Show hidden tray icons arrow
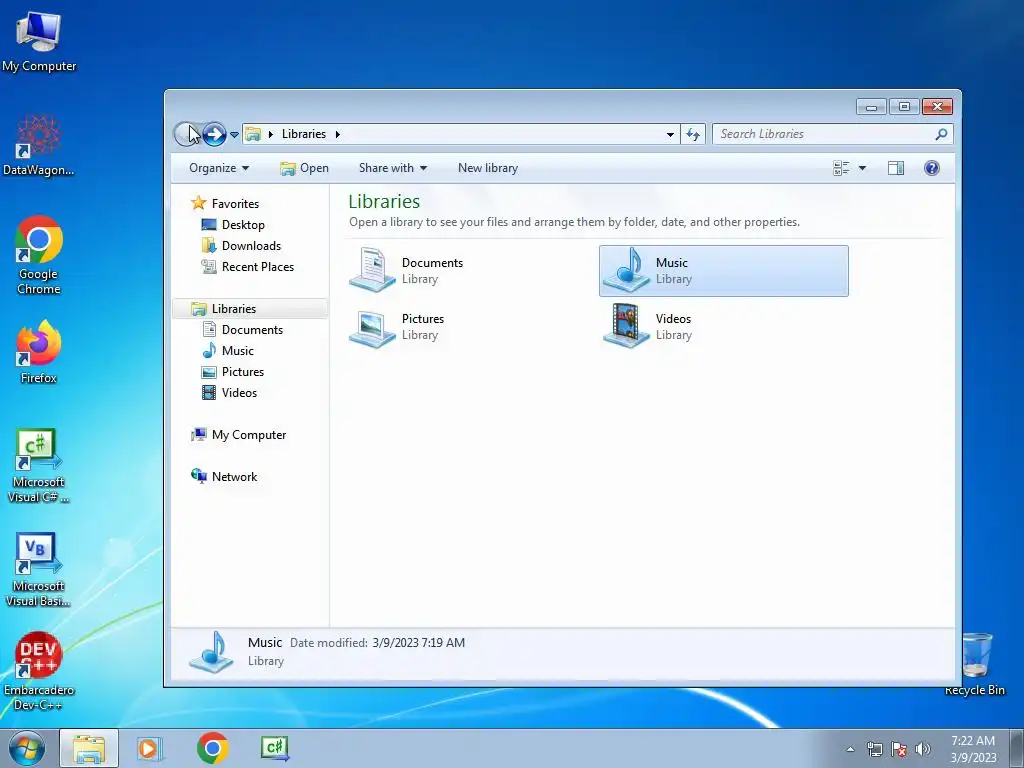The image size is (1024, 768). (850, 749)
